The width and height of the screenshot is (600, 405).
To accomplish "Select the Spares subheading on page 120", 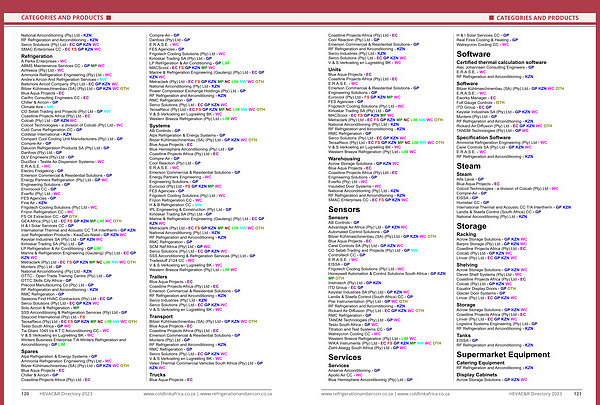I will click(x=29, y=351).
